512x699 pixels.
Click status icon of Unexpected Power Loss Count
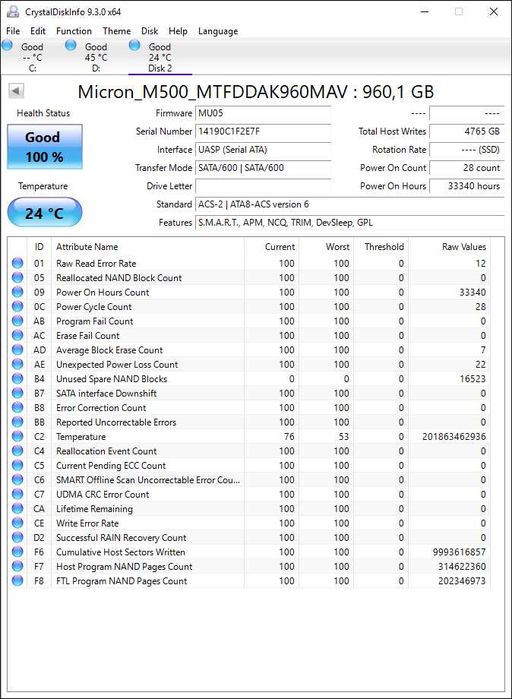[17, 364]
